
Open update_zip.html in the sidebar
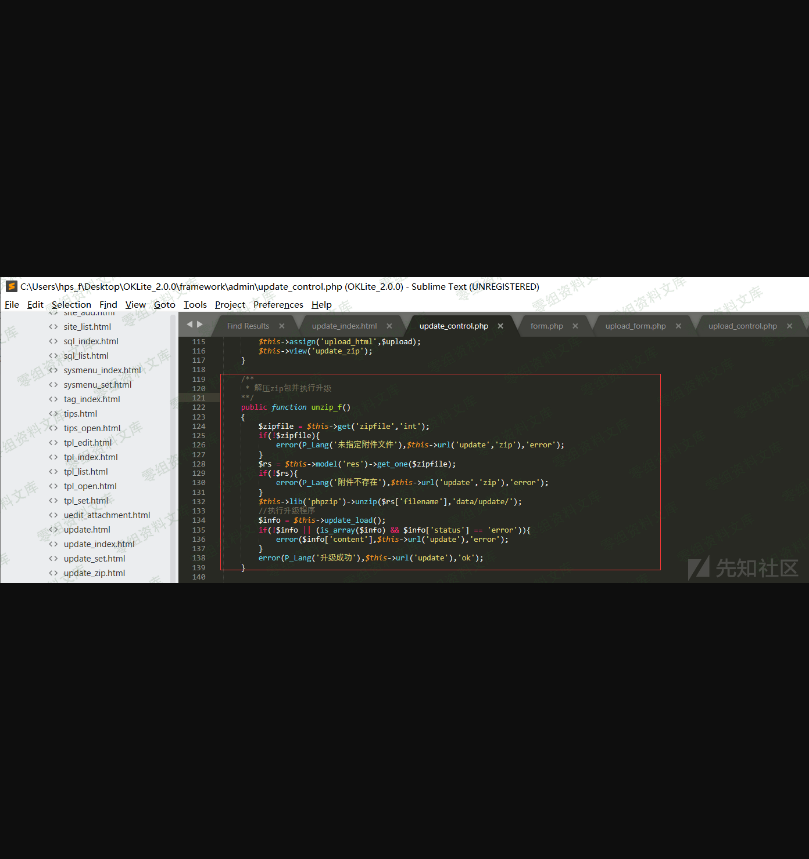[x=94, y=573]
